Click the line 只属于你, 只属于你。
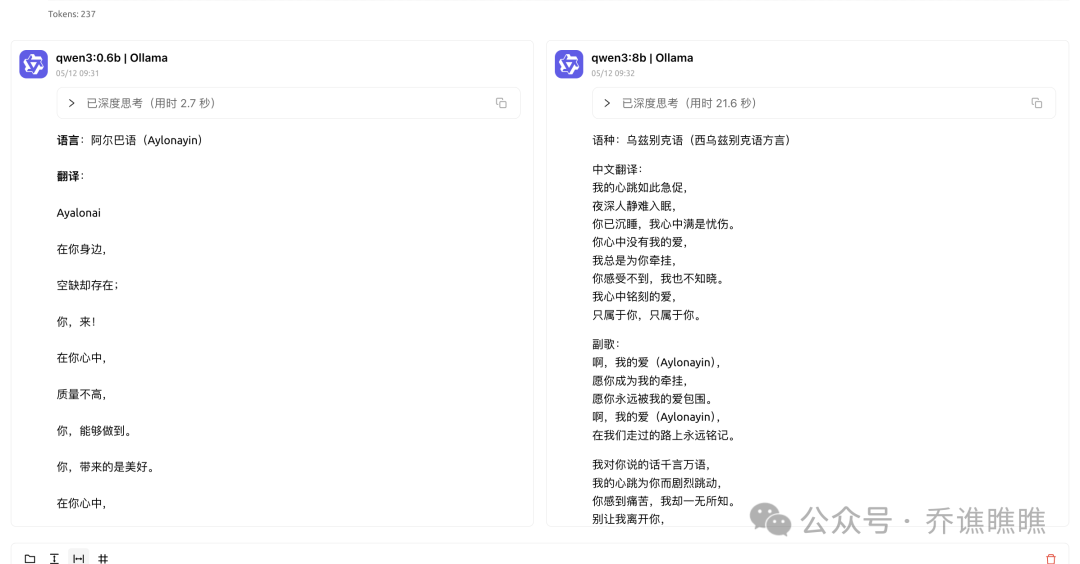The width and height of the screenshot is (1080, 564). click(647, 315)
